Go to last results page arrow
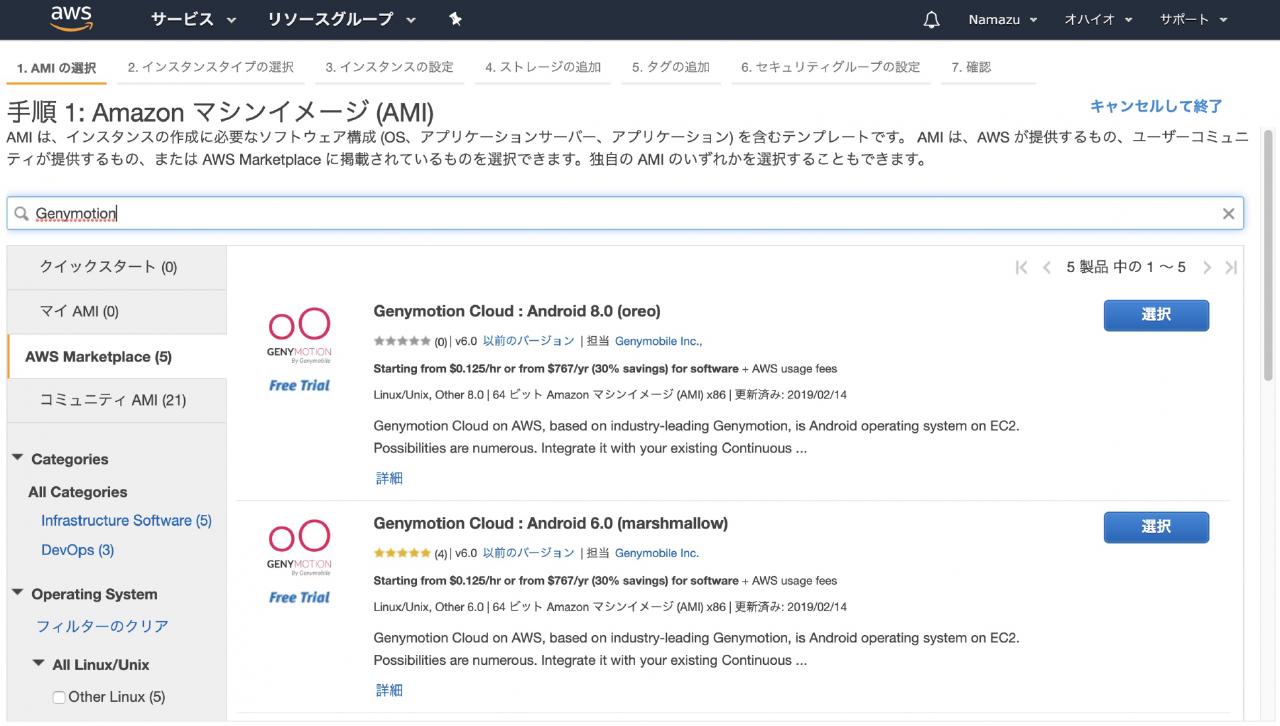The height and width of the screenshot is (726, 1280). point(1231,267)
